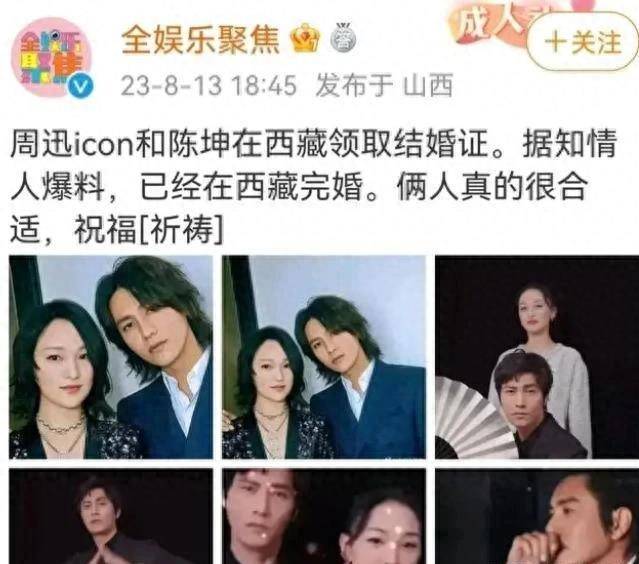The image size is (639, 564).
Task: Open first close-up photo of blue-suited pair
Action: [x=111, y=357]
